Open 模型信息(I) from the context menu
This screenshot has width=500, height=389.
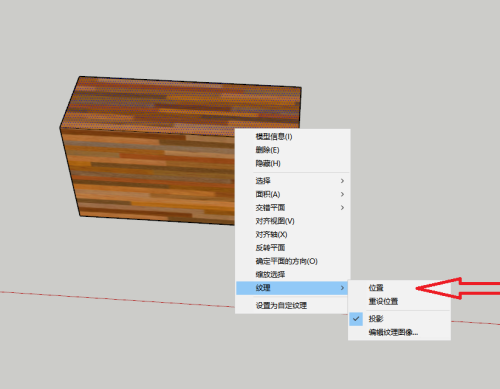tap(293, 137)
